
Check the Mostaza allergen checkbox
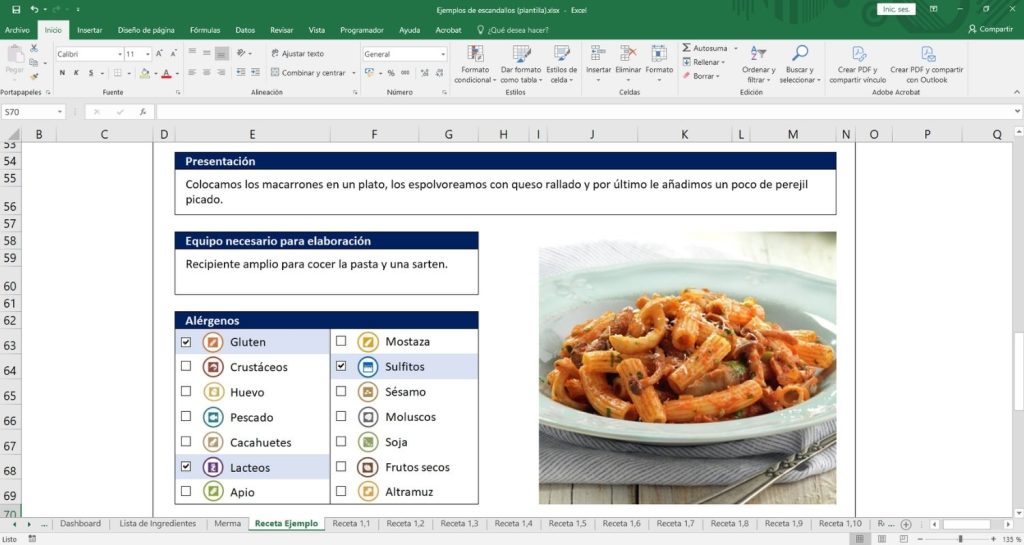[x=341, y=341]
